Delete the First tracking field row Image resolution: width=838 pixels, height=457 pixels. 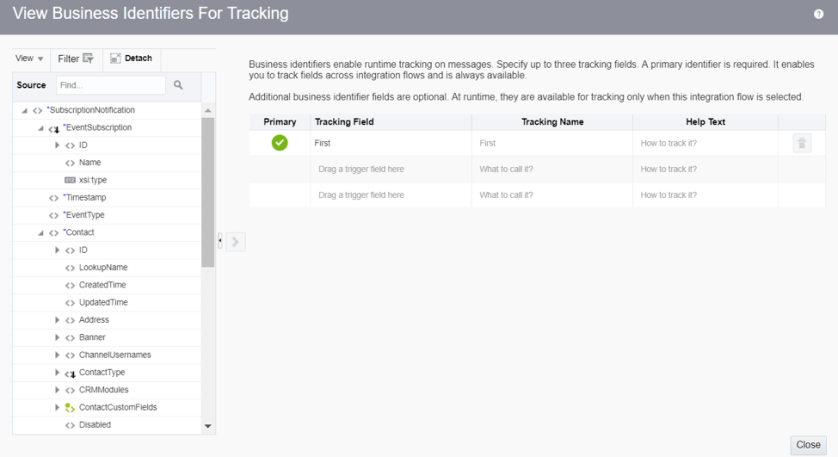pos(801,143)
